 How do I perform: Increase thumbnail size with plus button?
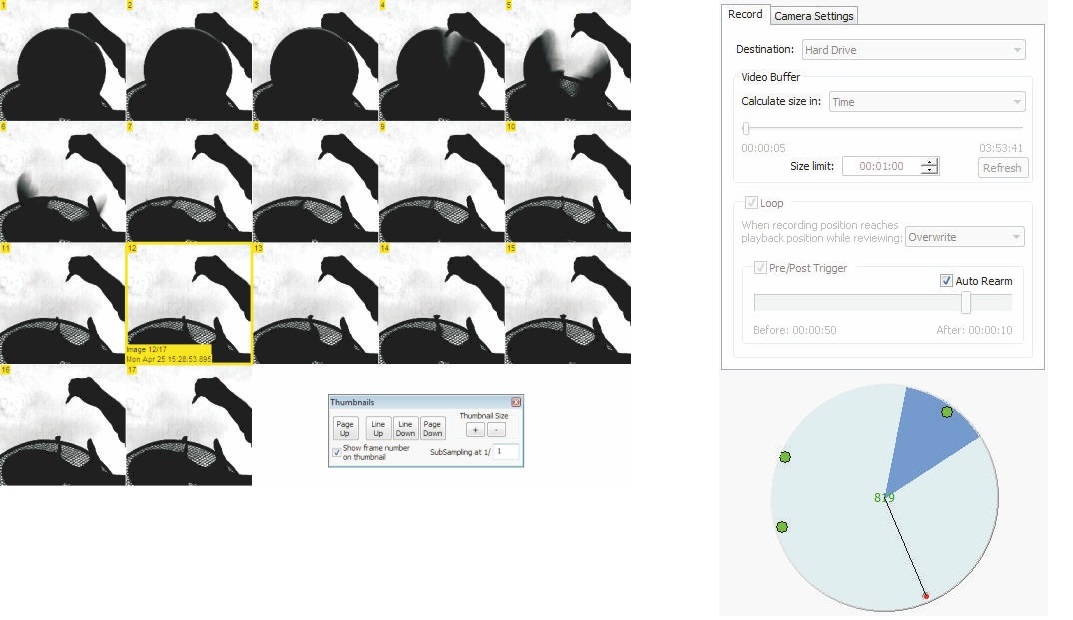[476, 429]
